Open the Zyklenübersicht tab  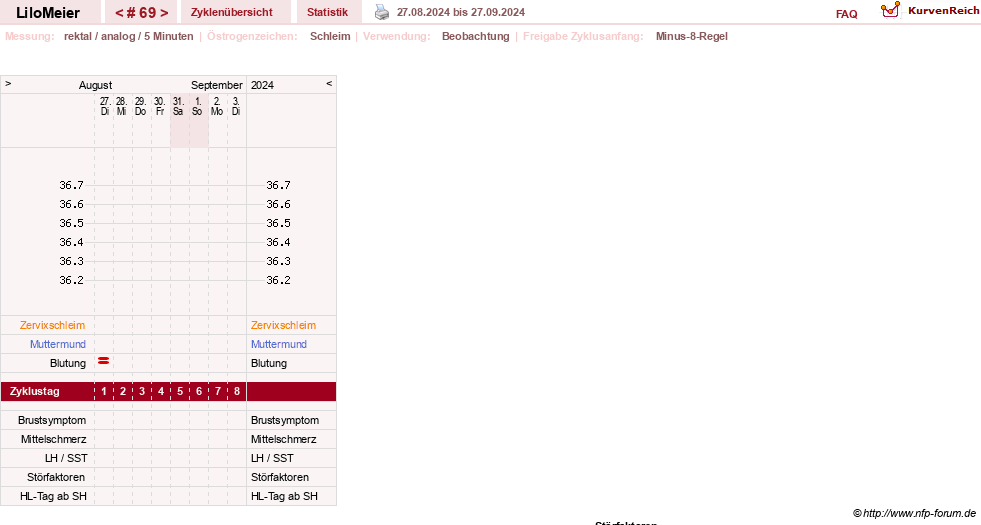pyautogui.click(x=231, y=13)
